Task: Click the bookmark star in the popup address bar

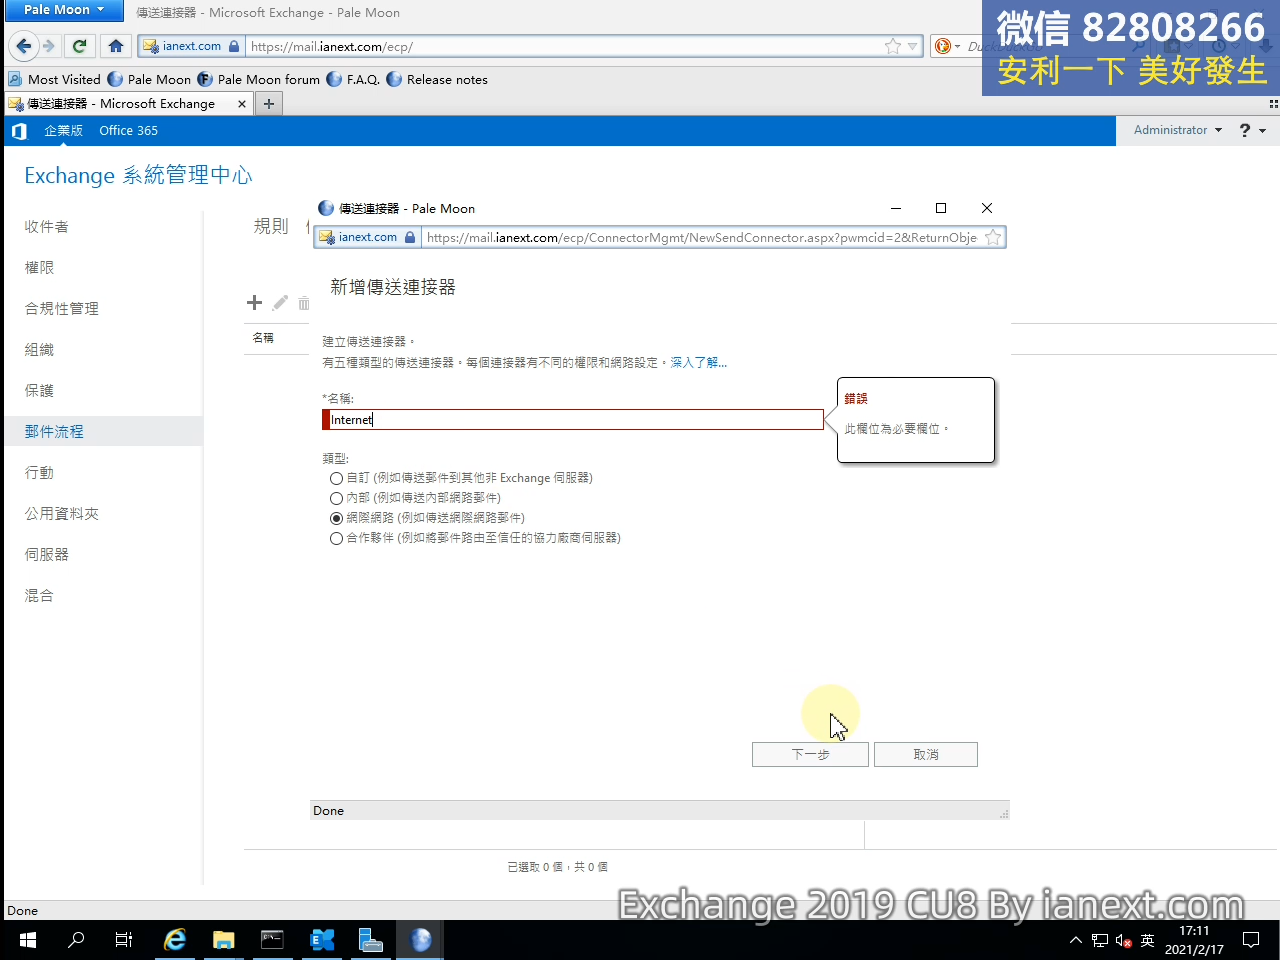Action: click(x=993, y=237)
